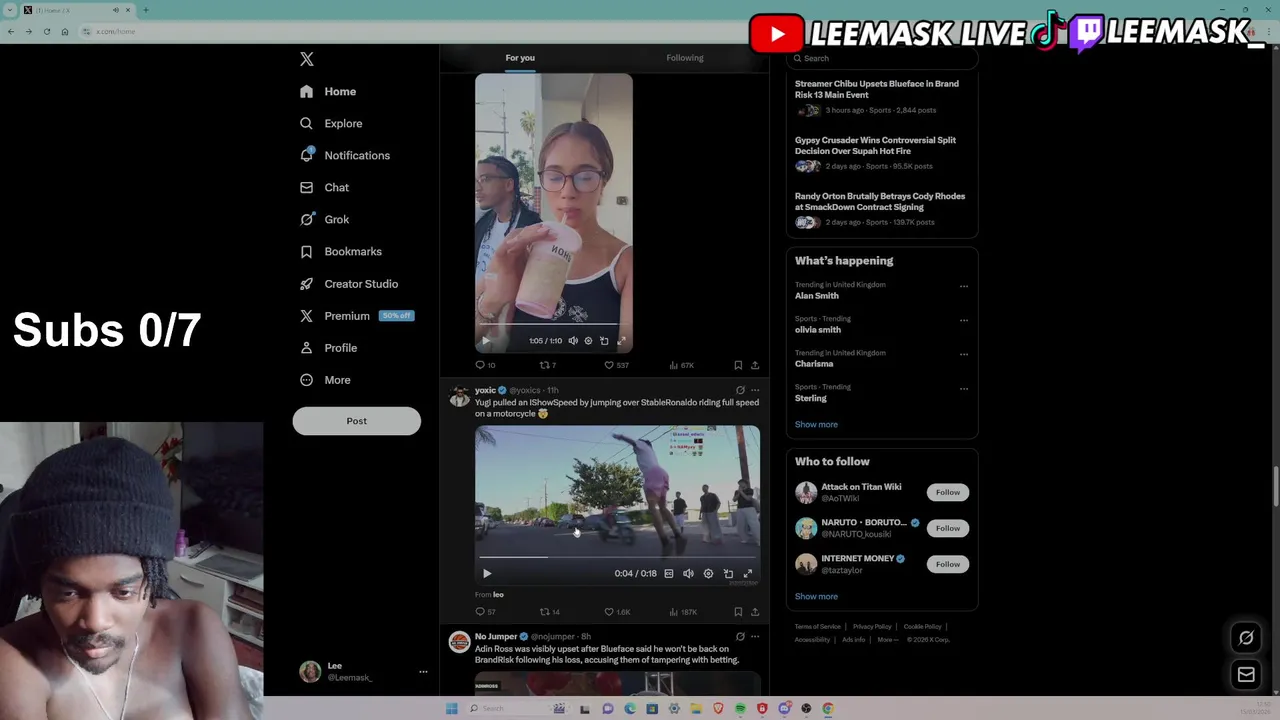The height and width of the screenshot is (720, 1280).
Task: Reply to the yoxic post with 57 replies
Action: pos(485,612)
